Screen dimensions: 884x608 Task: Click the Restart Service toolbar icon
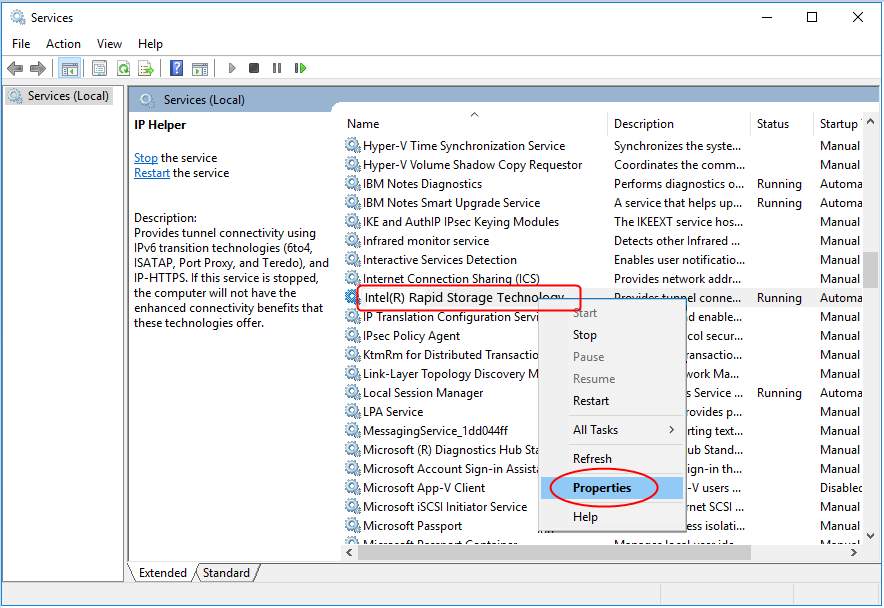[301, 68]
